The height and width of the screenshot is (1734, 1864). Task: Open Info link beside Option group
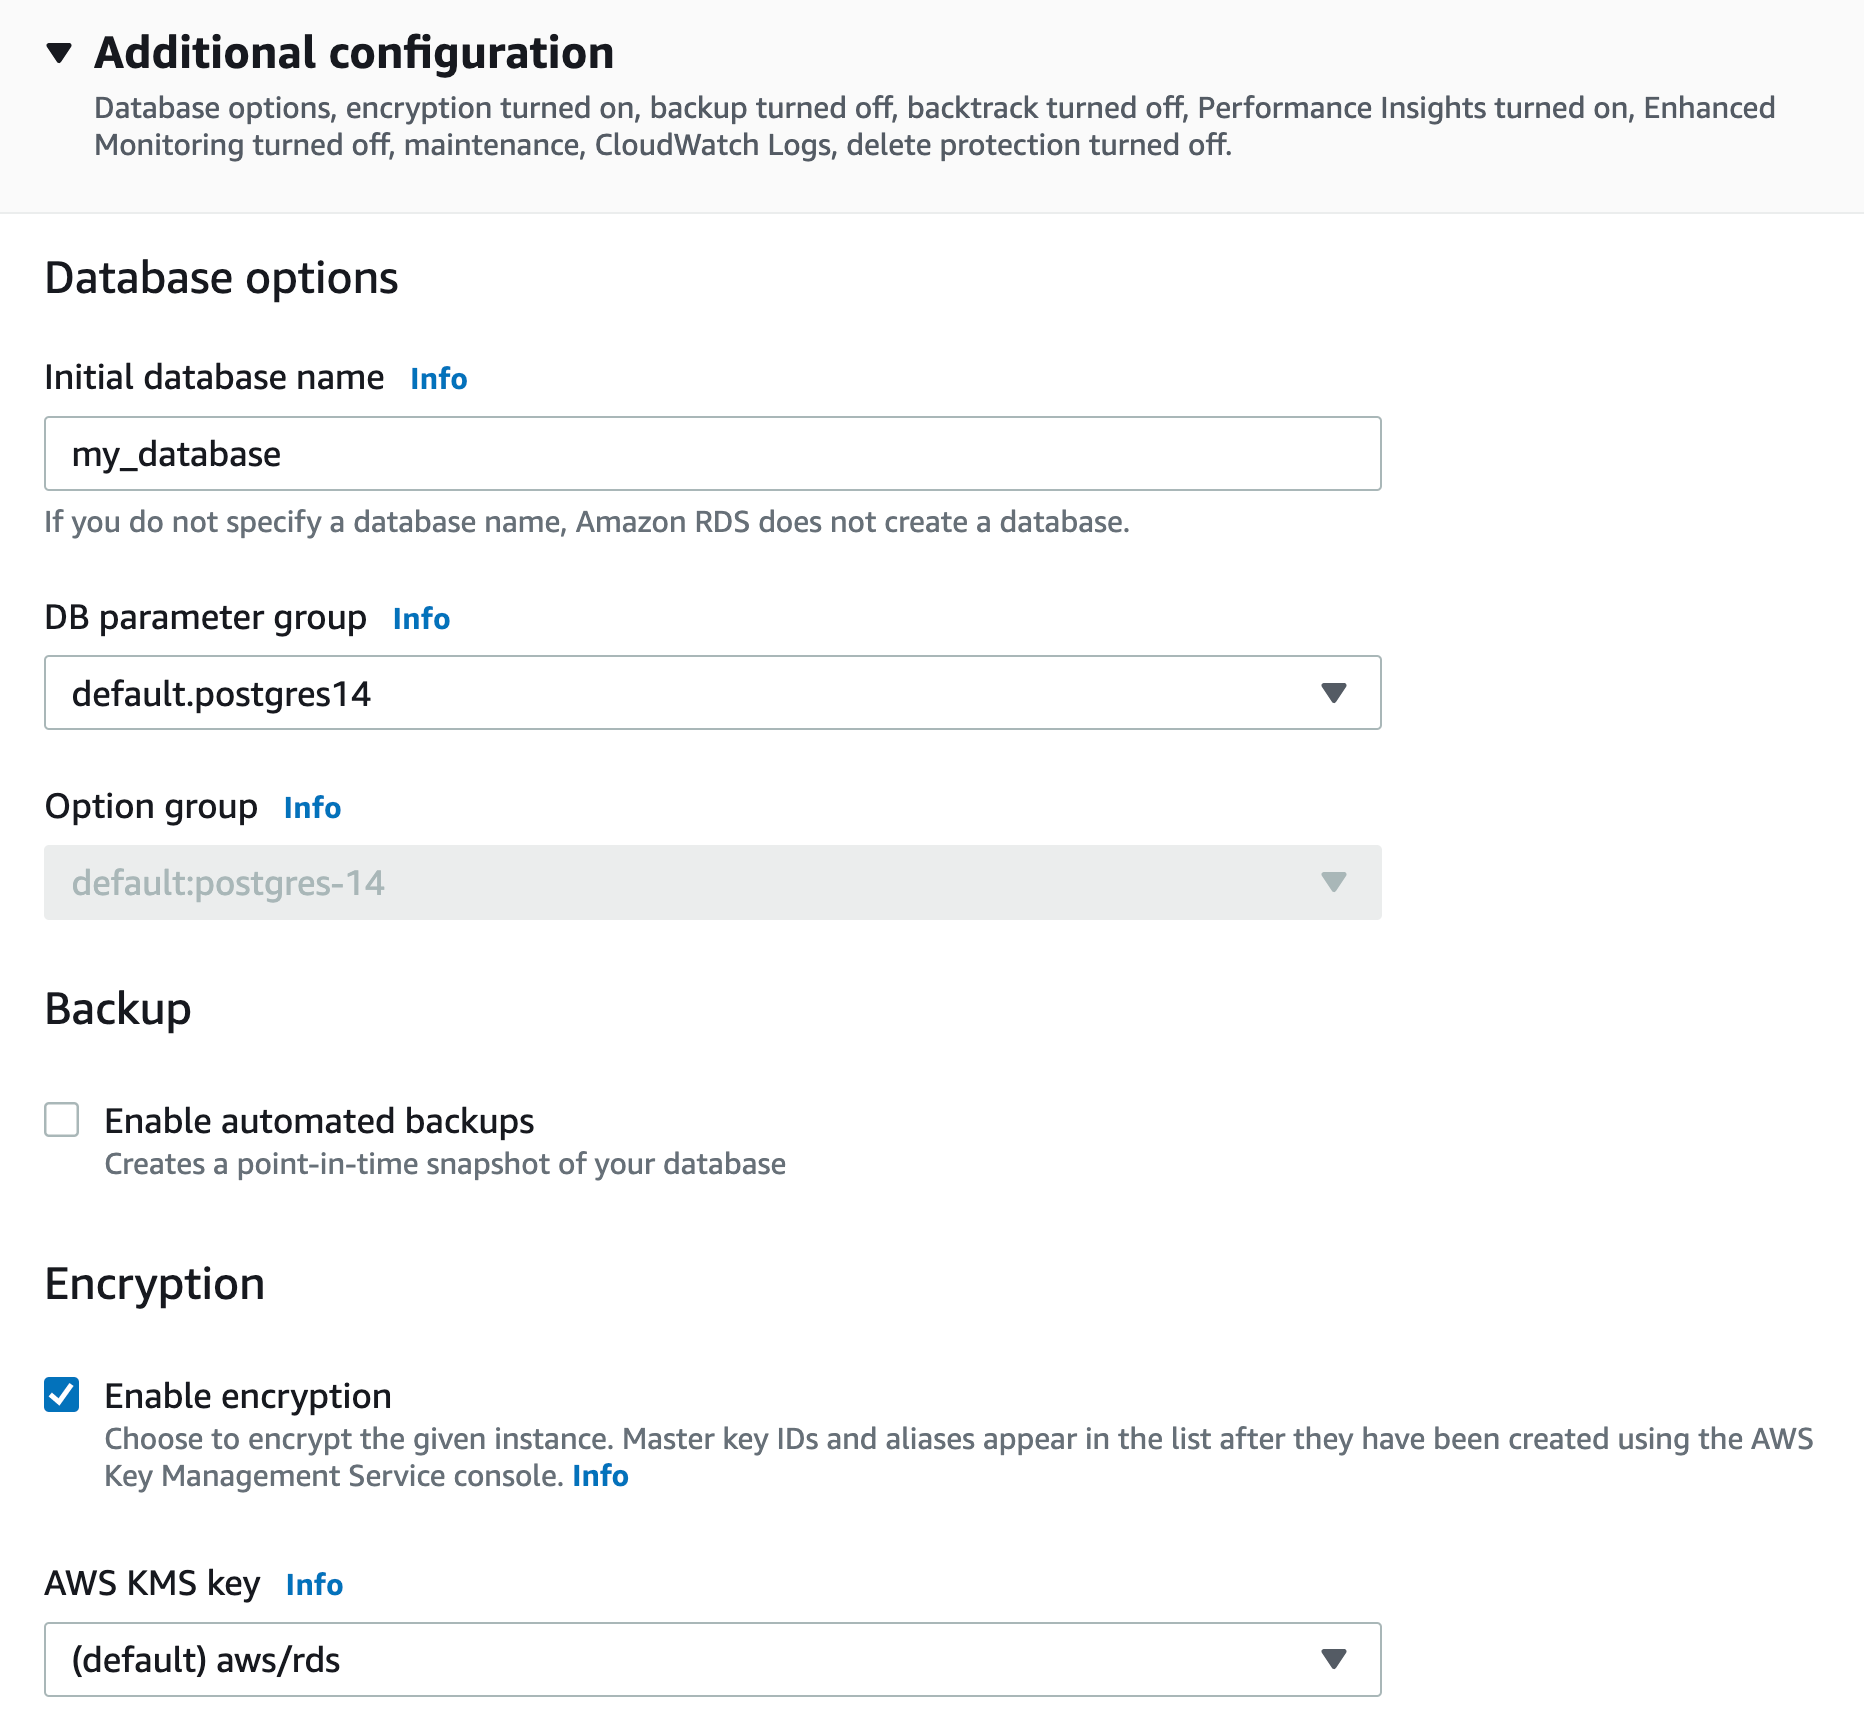(x=312, y=808)
